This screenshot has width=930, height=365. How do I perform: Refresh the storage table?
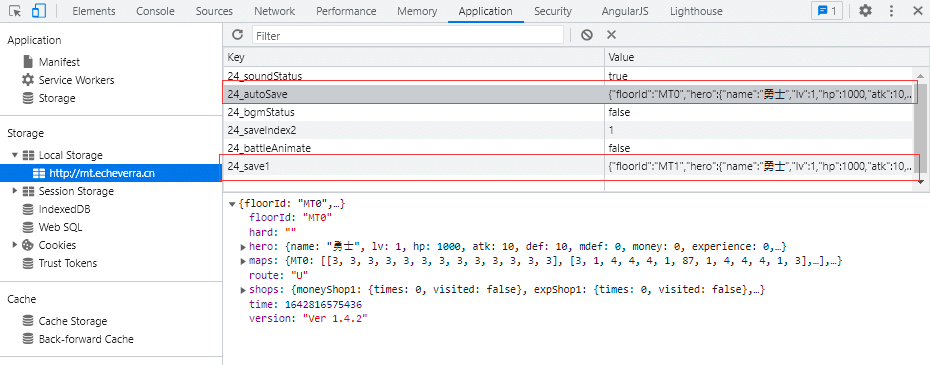click(x=237, y=35)
